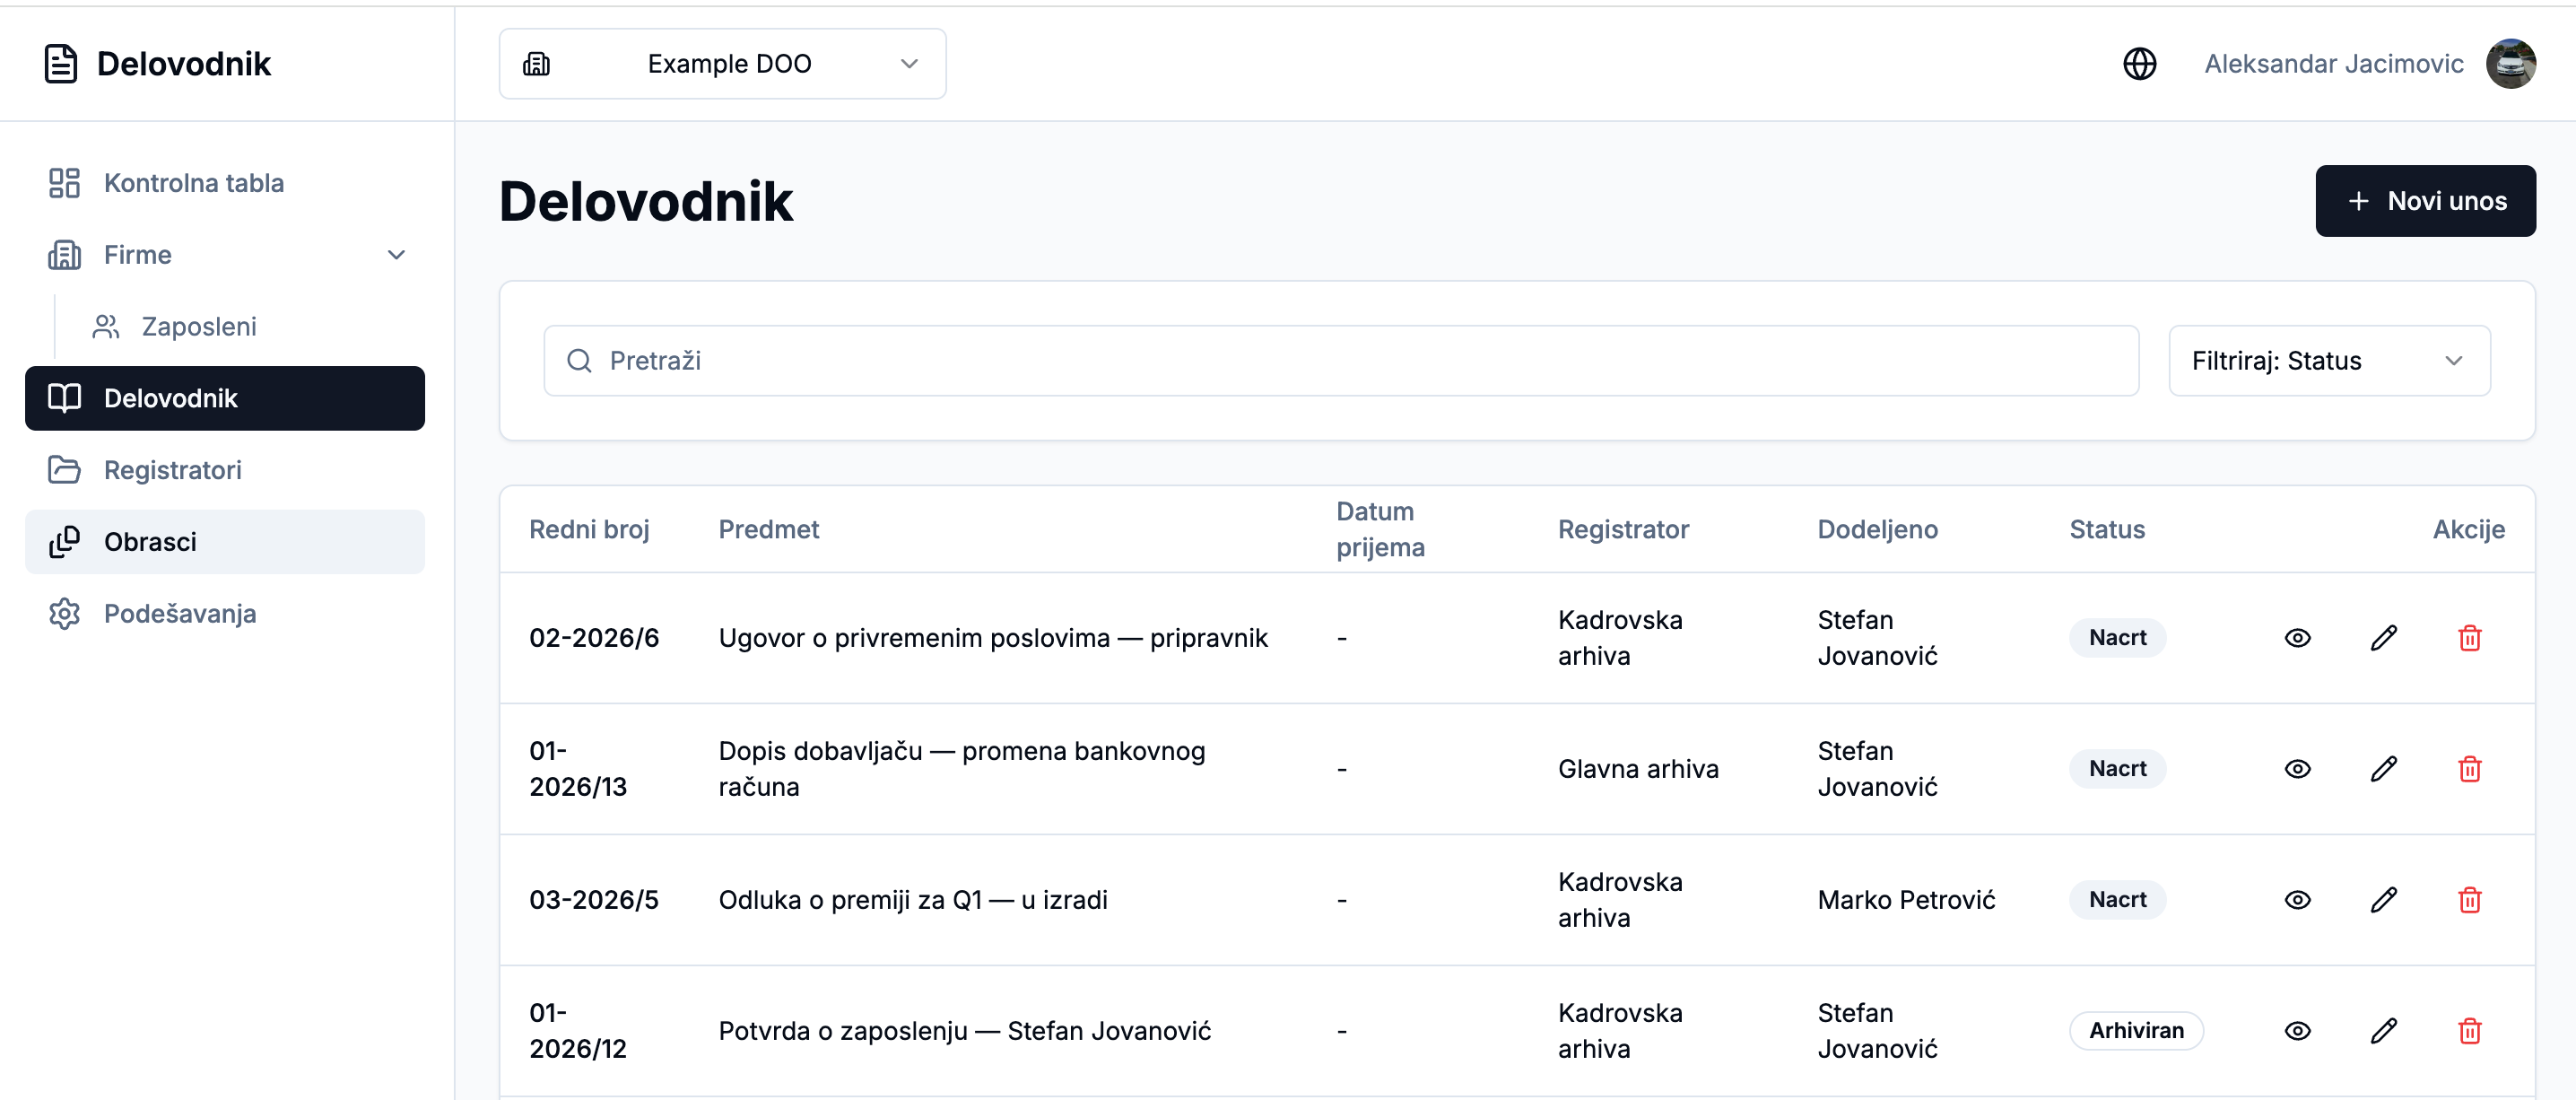
Task: View entry 02-2026/6 with the eye icon
Action: tap(2297, 638)
